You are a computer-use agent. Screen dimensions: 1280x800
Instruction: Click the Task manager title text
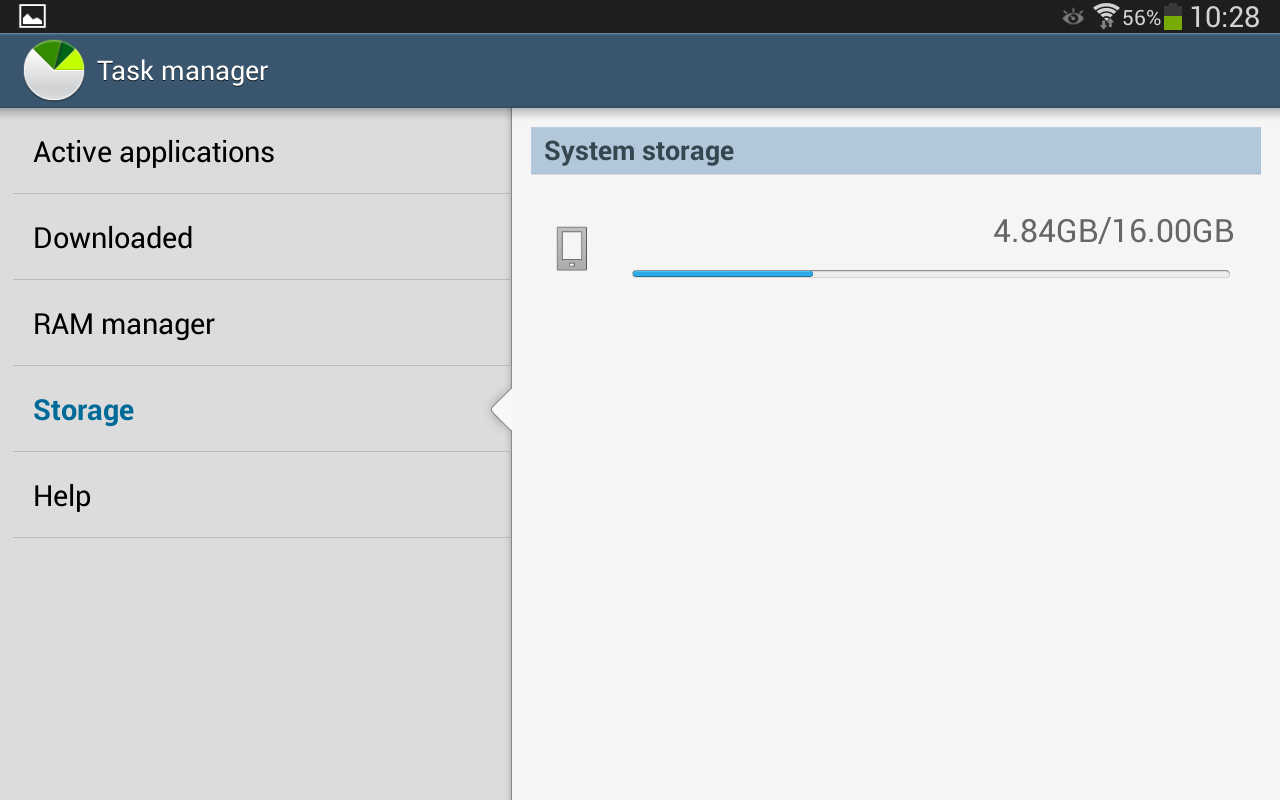coord(183,71)
